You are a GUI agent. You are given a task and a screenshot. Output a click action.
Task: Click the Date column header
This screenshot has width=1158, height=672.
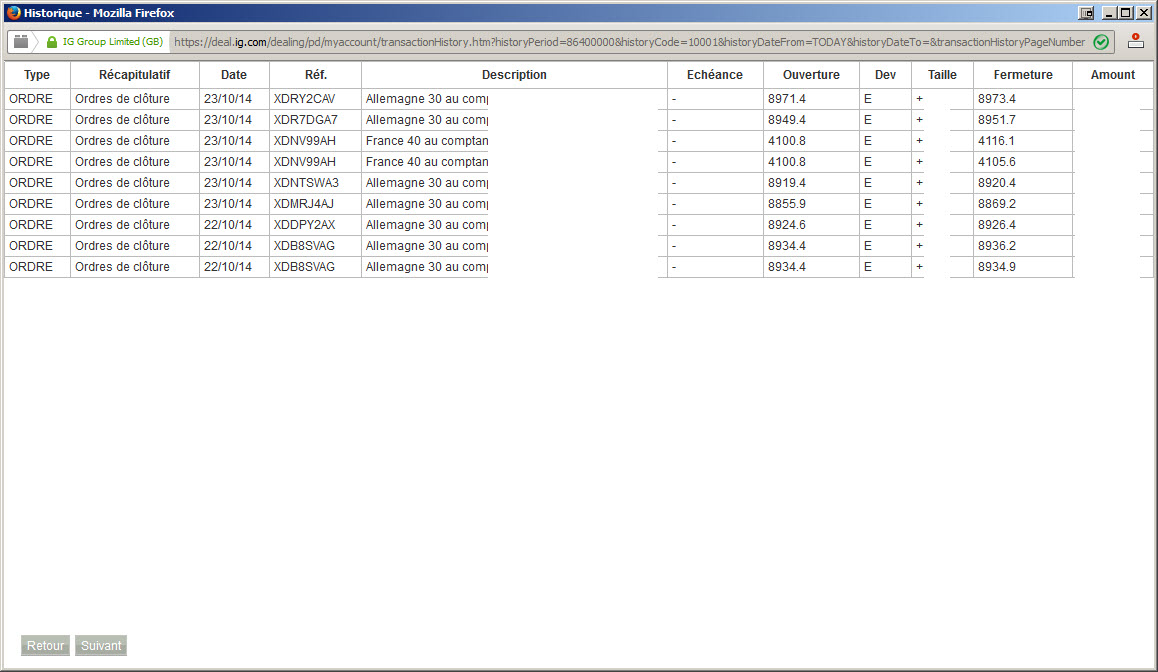[234, 75]
